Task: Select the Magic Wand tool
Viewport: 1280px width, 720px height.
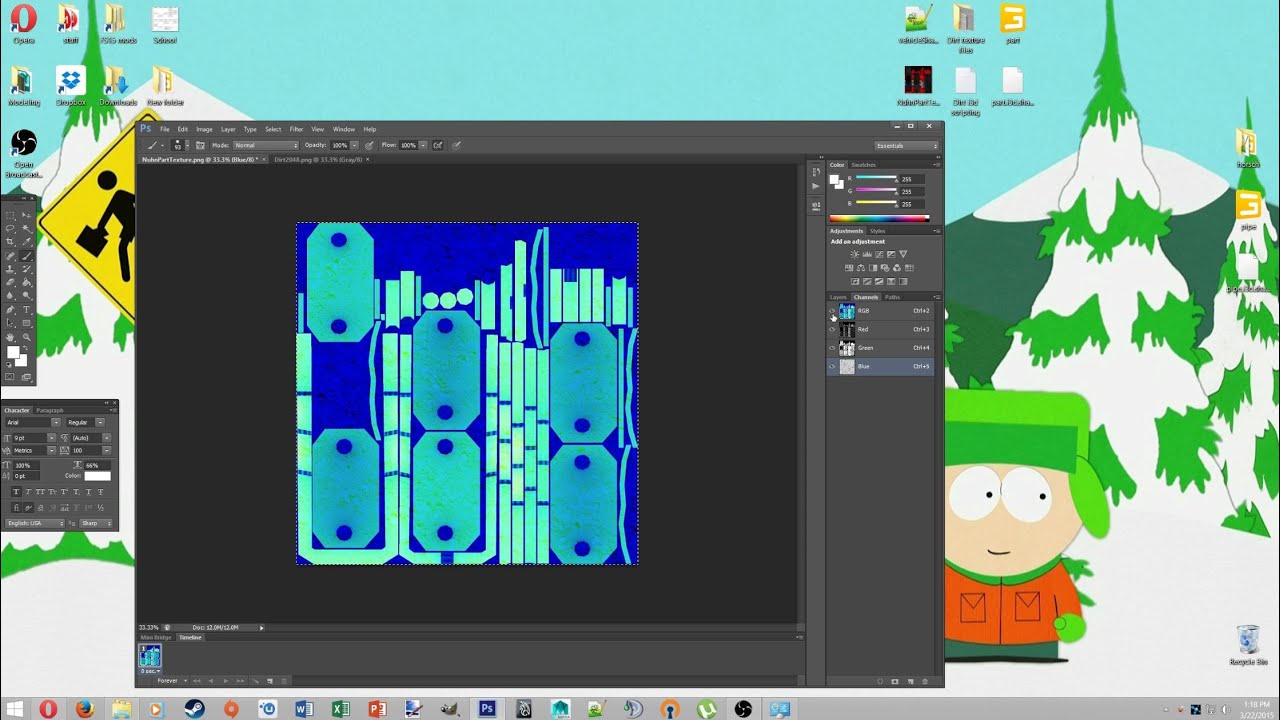Action: [27, 228]
